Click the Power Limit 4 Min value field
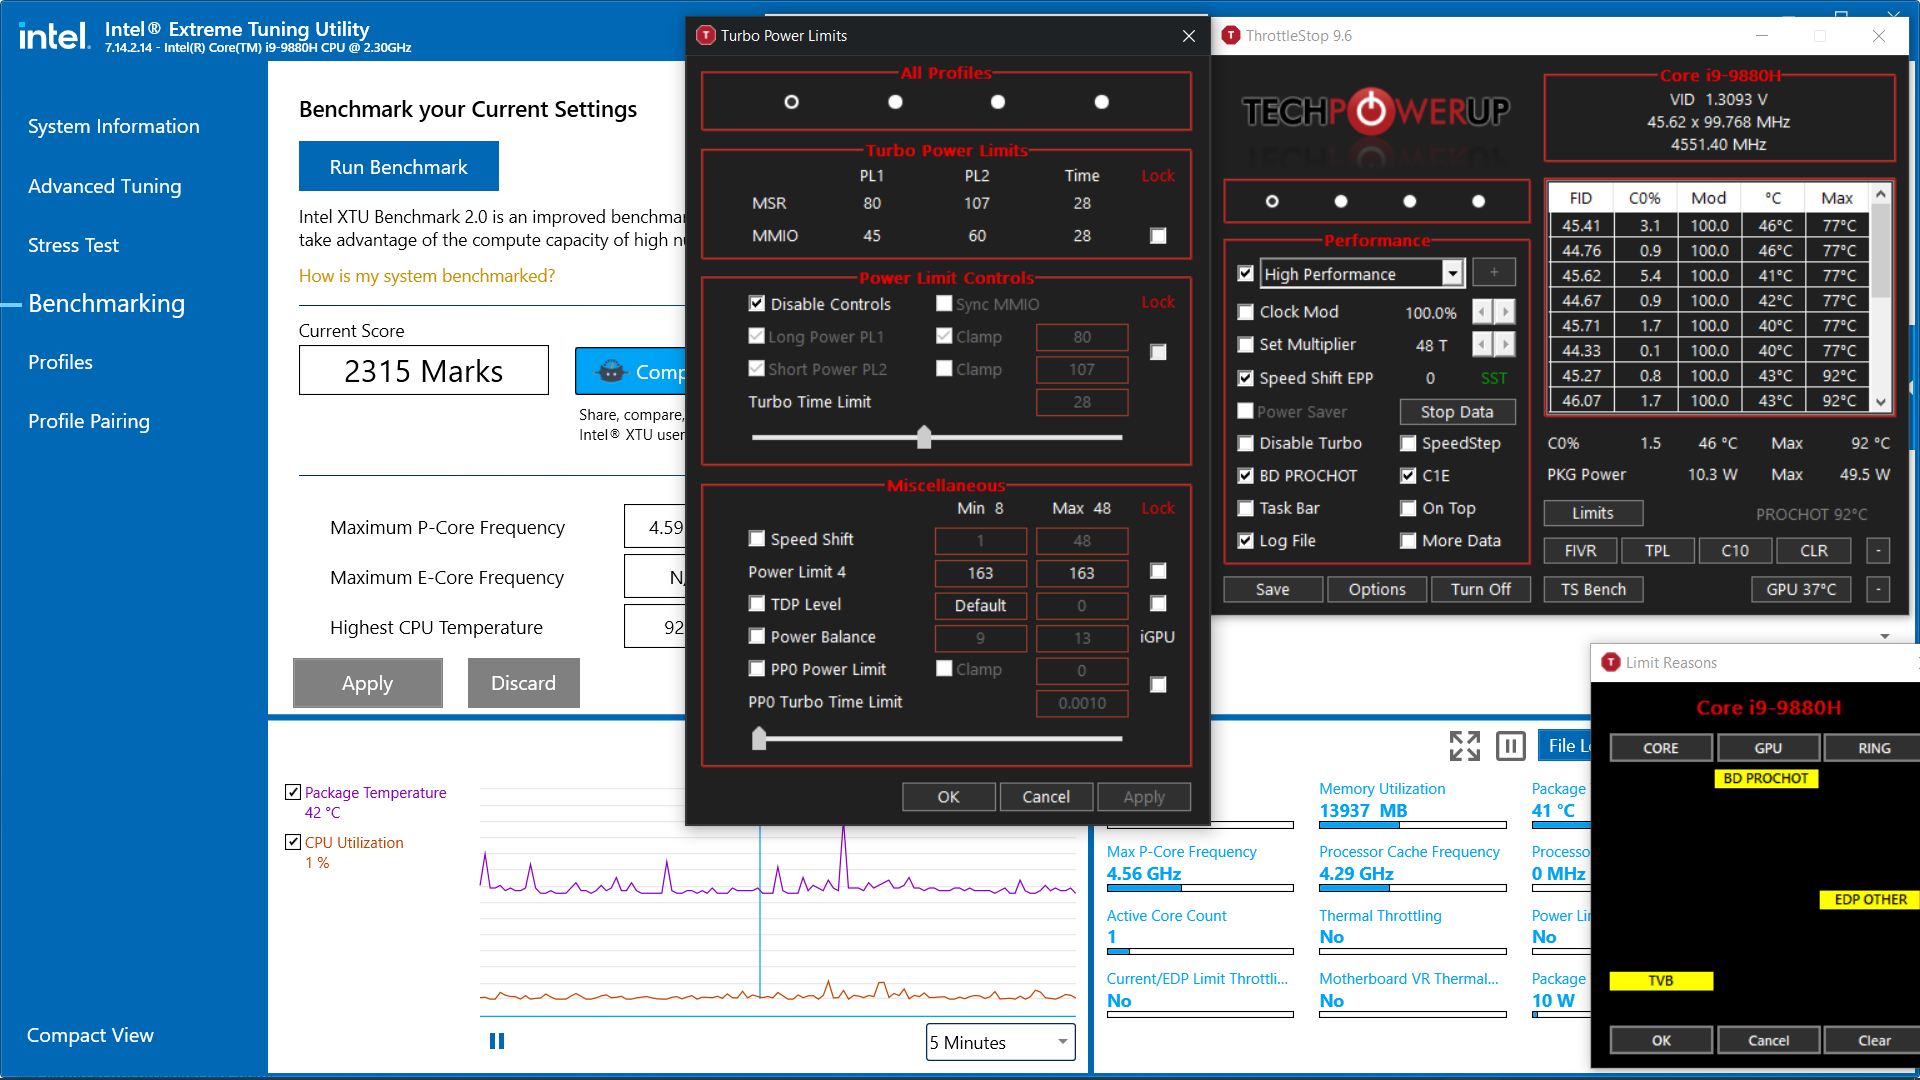The width and height of the screenshot is (1920, 1080). point(980,573)
